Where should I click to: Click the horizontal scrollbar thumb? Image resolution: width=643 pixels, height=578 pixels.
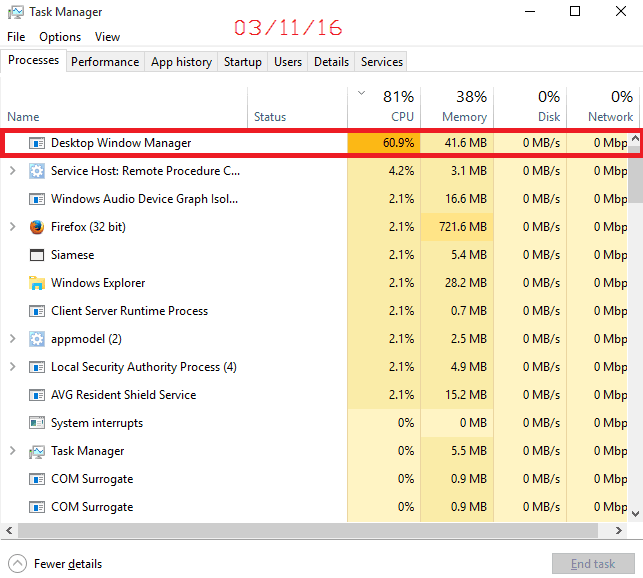[x=308, y=530]
